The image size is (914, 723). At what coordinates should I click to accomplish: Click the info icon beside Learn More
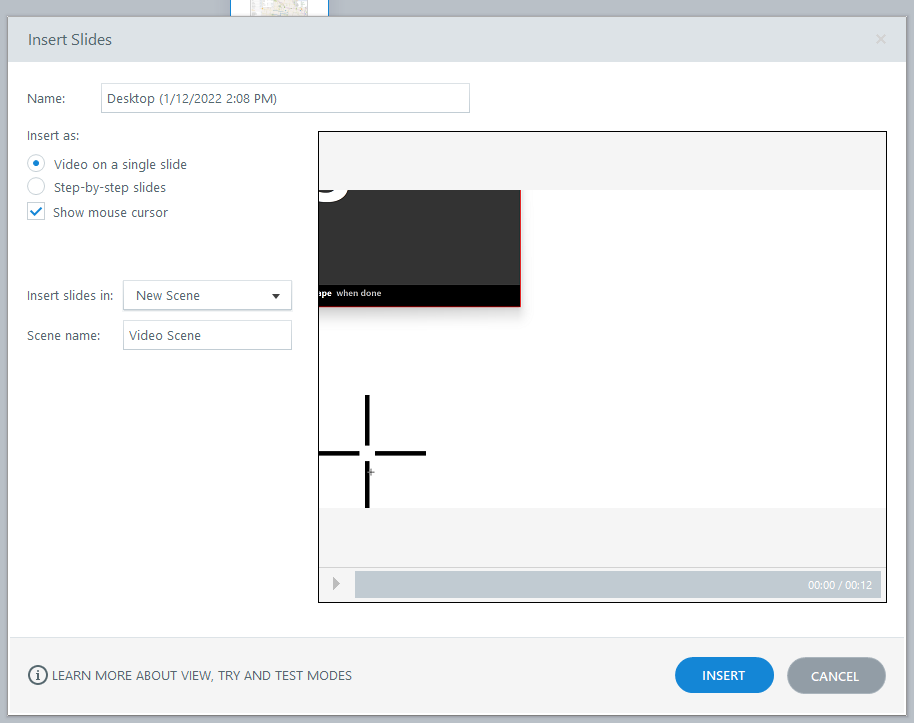(x=38, y=675)
